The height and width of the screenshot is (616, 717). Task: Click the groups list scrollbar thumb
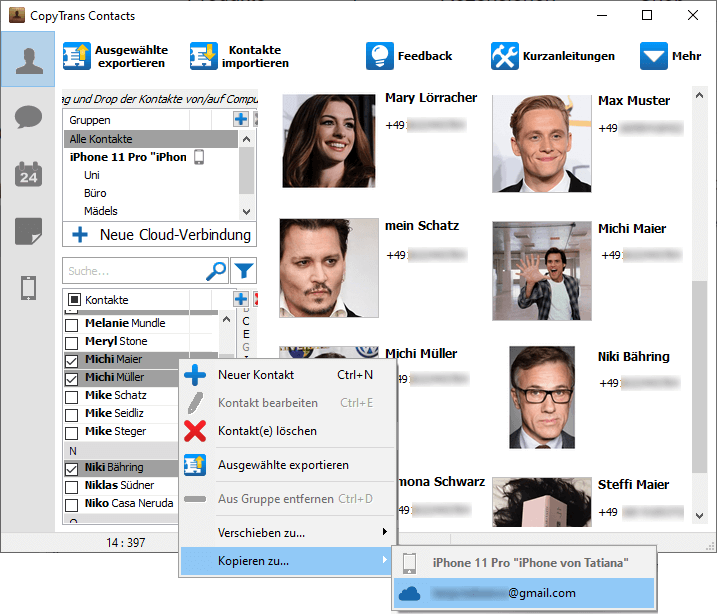tap(246, 171)
